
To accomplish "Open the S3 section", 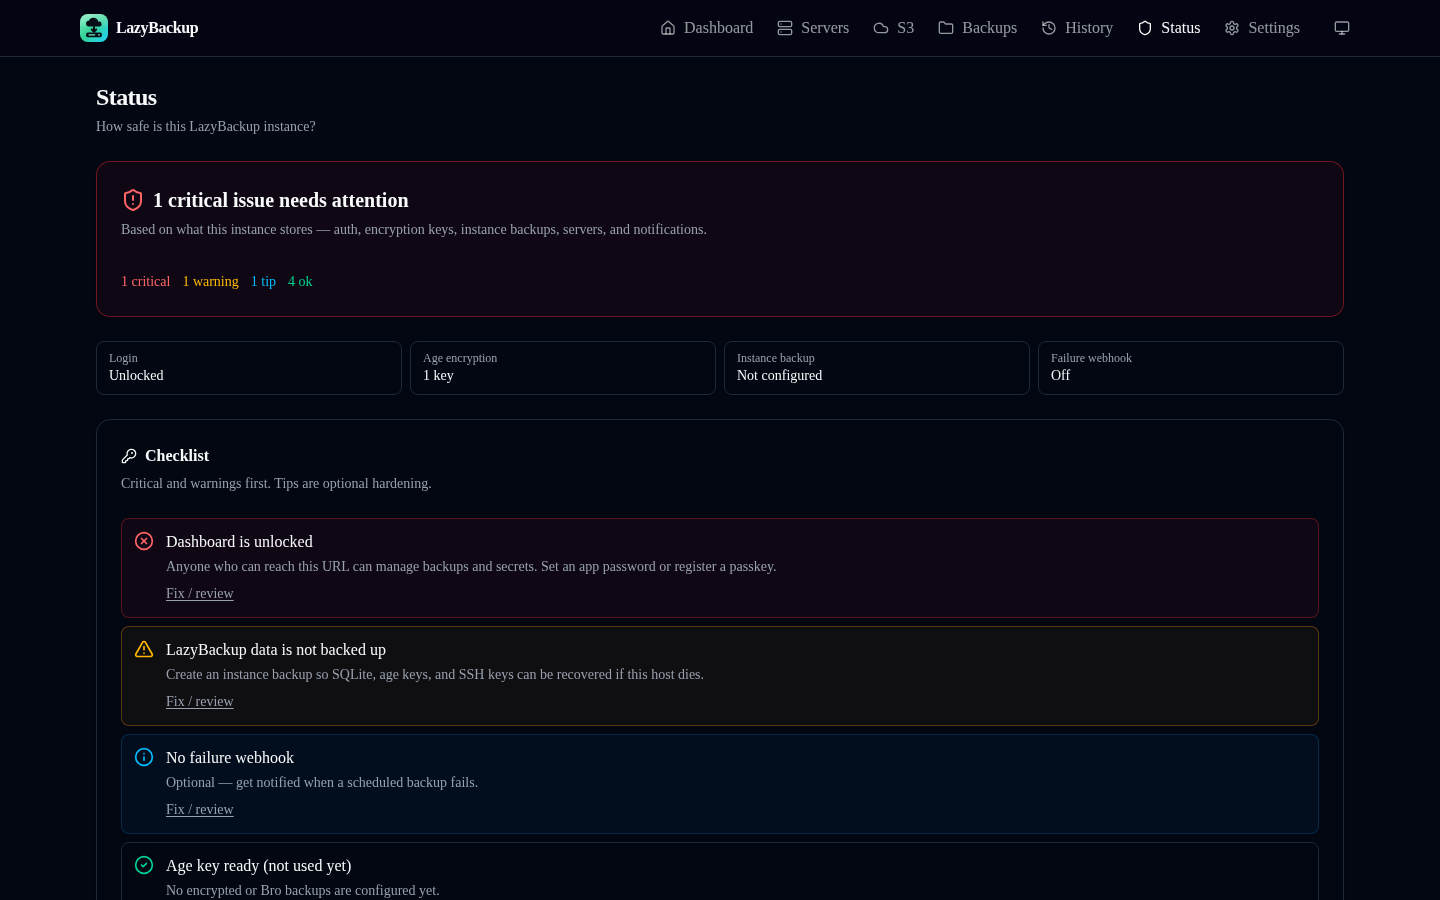I will [x=894, y=28].
